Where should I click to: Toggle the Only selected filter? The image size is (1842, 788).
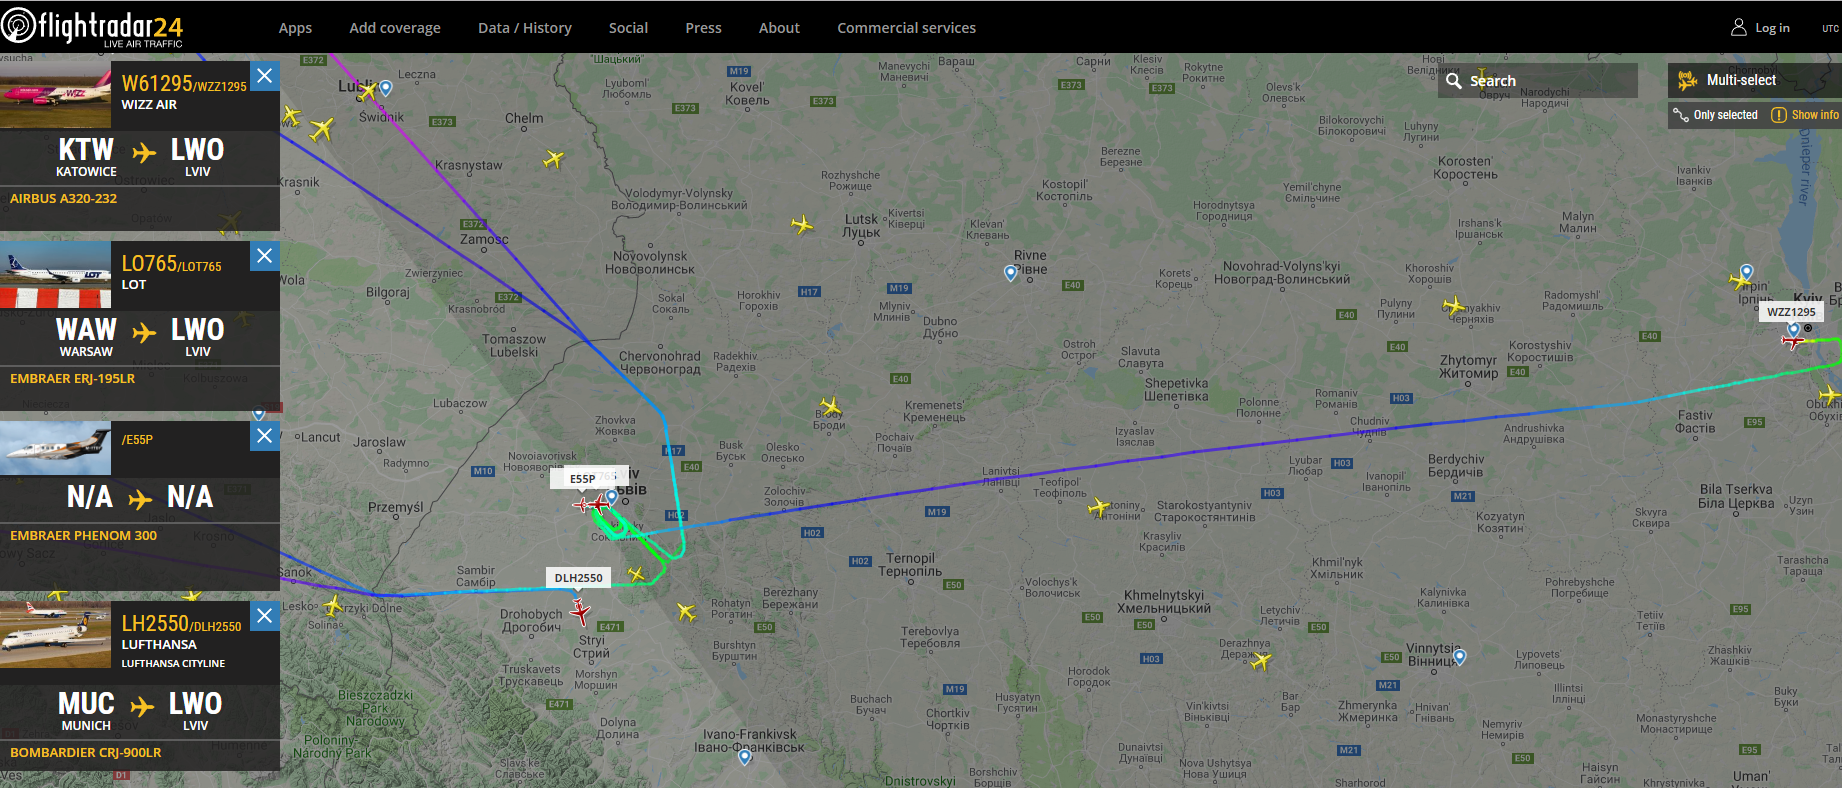pos(1716,115)
